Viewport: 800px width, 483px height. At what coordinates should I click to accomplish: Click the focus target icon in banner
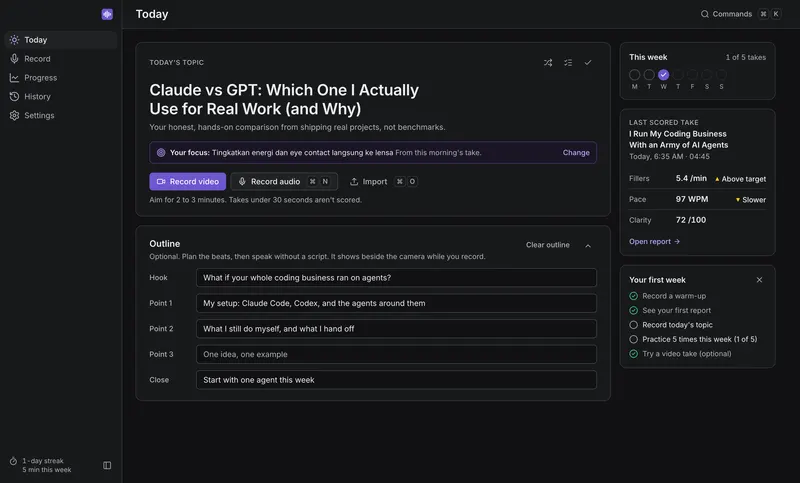click(x=161, y=152)
